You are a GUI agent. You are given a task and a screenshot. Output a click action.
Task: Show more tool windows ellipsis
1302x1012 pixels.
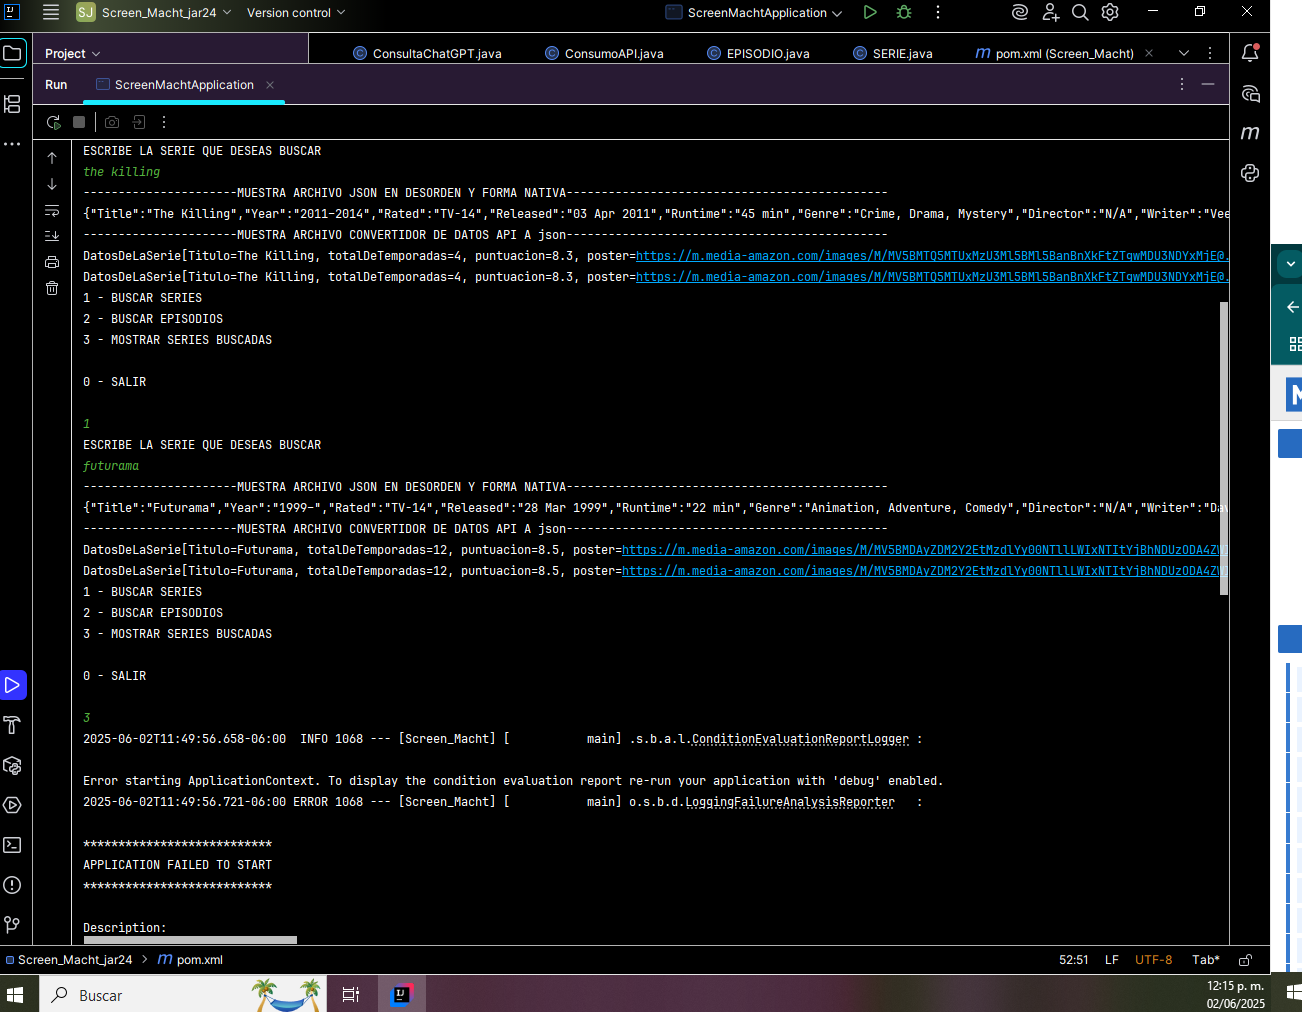(12, 144)
